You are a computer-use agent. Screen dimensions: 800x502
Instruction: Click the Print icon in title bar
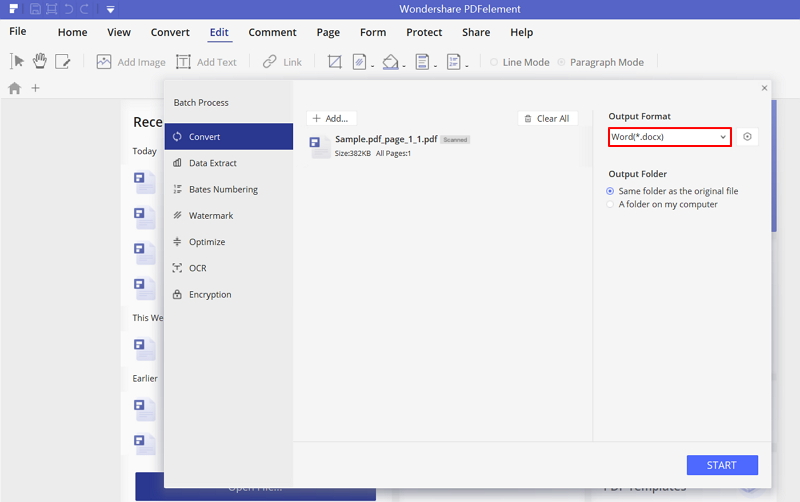[x=52, y=9]
